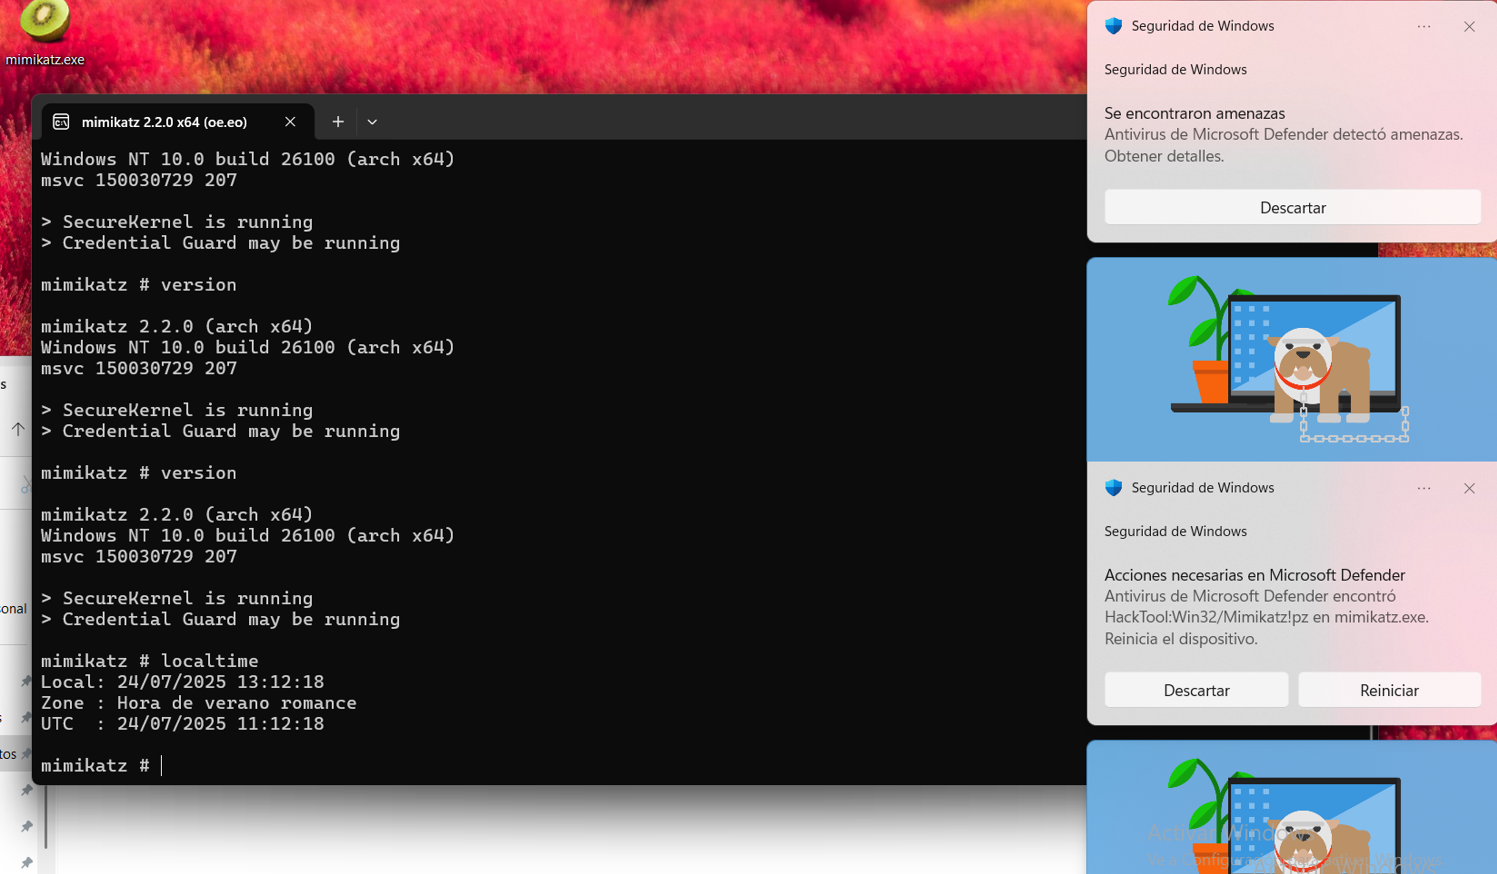The image size is (1497, 874).
Task: Click 'Se encontraron amenazas' heading text
Action: (x=1194, y=114)
